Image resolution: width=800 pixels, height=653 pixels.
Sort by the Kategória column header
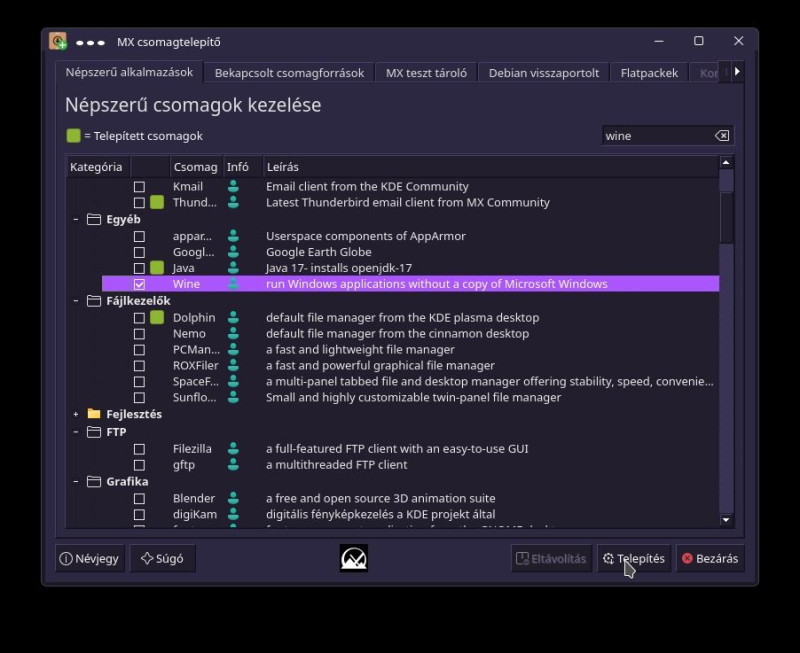coord(99,167)
